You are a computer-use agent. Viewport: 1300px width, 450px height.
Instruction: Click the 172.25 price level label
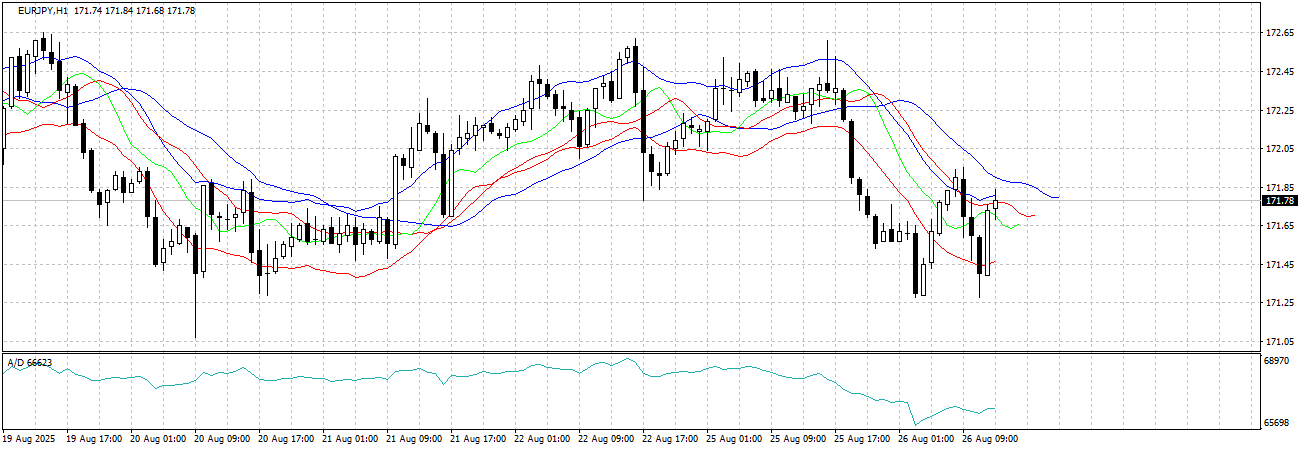(x=1279, y=110)
